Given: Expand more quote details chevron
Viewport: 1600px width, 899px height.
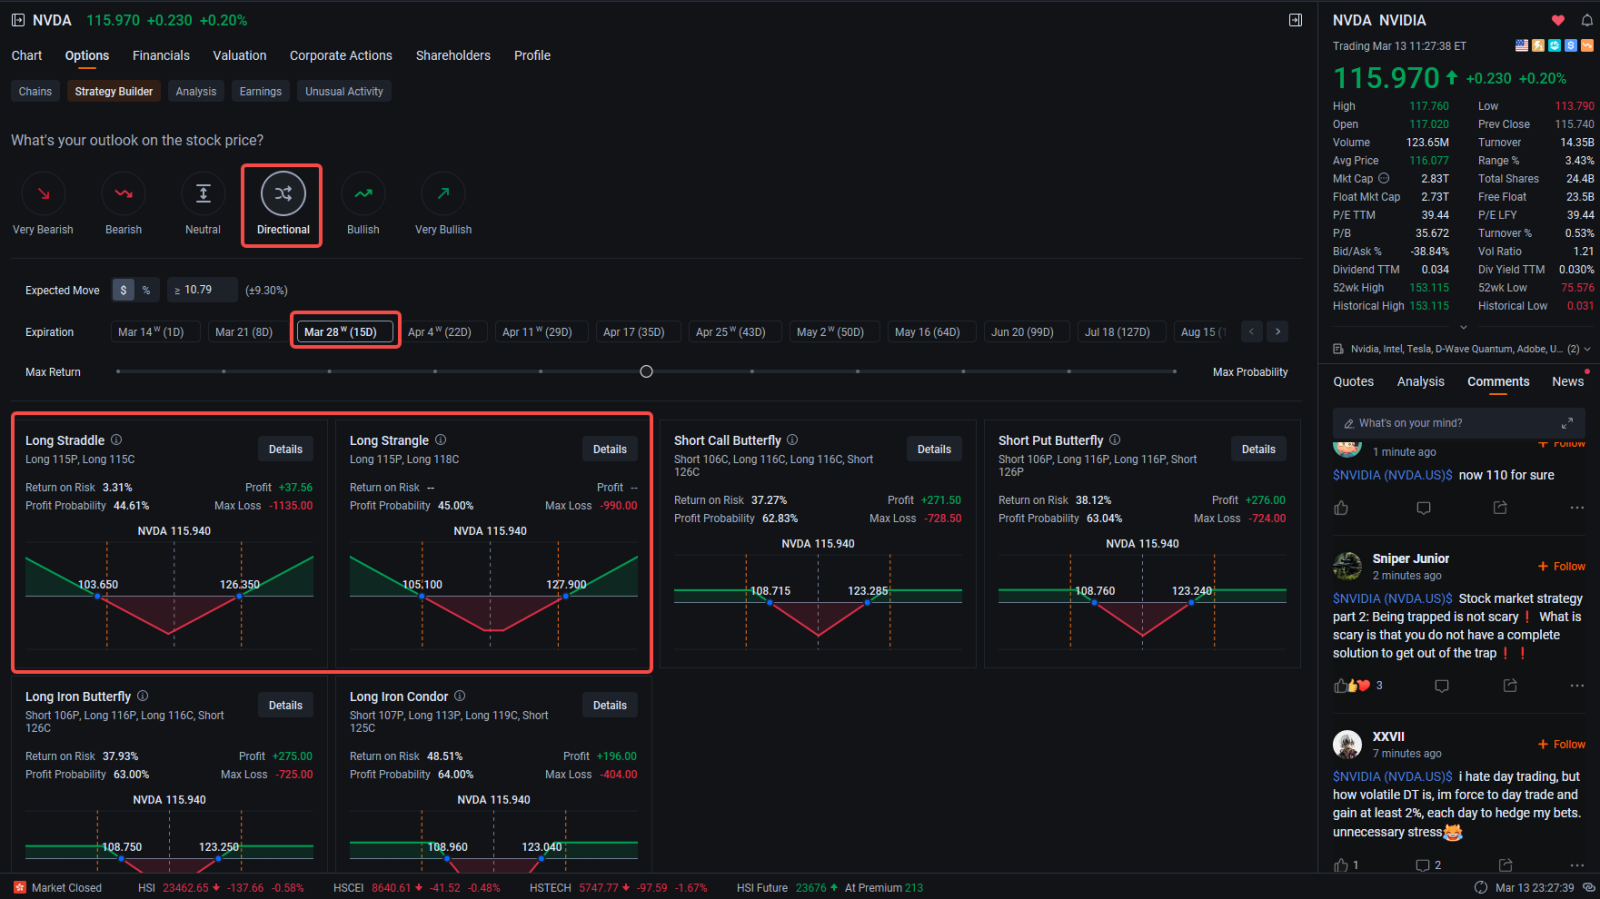Looking at the screenshot, I should [1463, 327].
